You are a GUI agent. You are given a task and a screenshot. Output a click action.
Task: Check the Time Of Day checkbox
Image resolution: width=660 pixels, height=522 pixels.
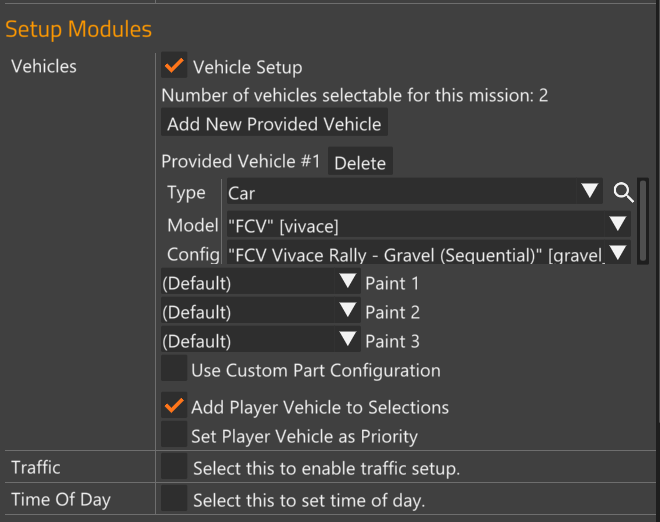click(x=174, y=500)
